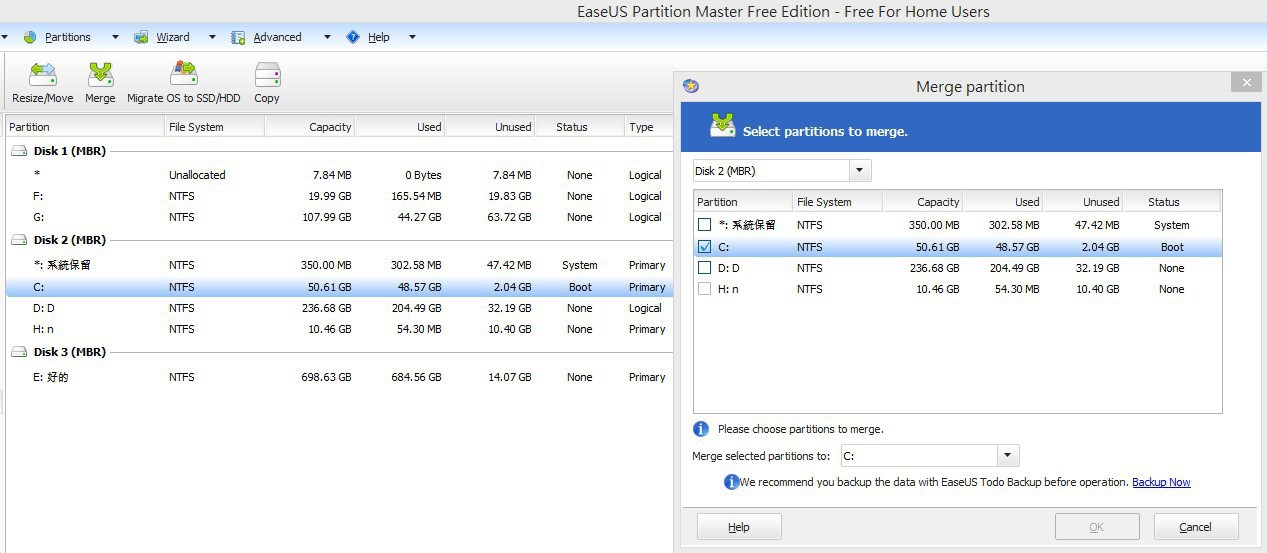Select the E: 好的 partition row
This screenshot has width=1267, height=553.
338,377
